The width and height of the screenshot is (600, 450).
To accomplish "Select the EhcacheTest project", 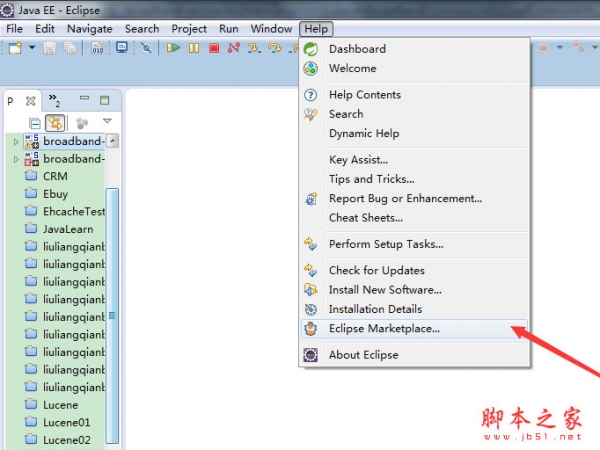I will tap(73, 212).
